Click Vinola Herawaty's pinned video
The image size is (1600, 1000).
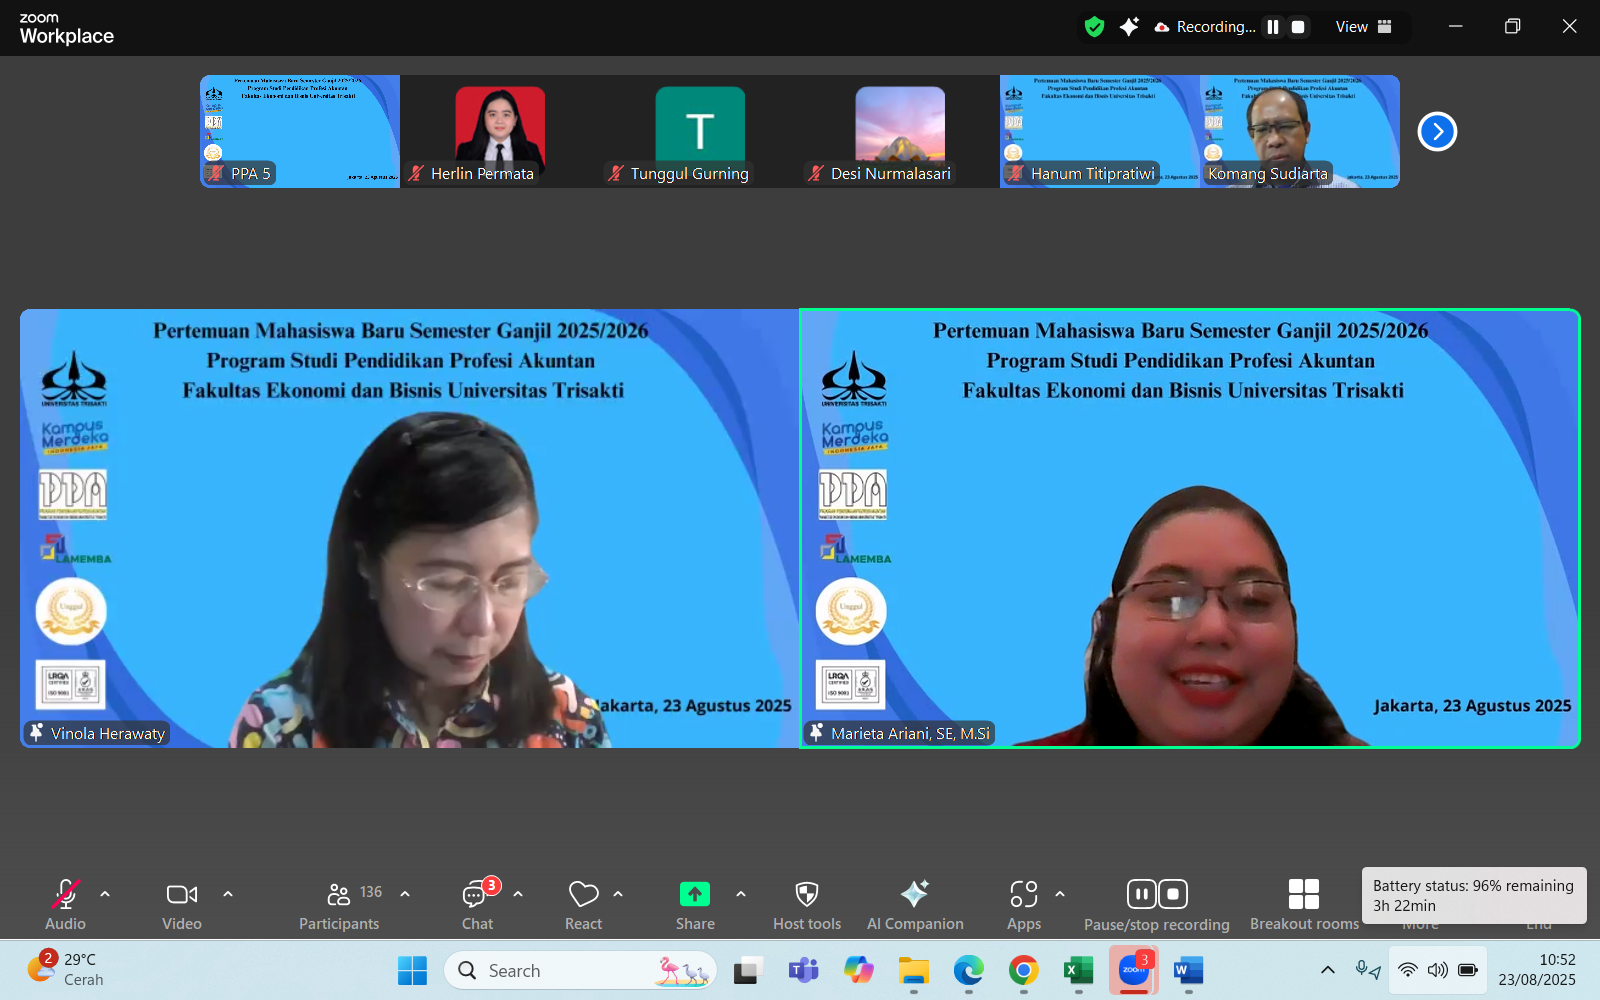(x=409, y=528)
